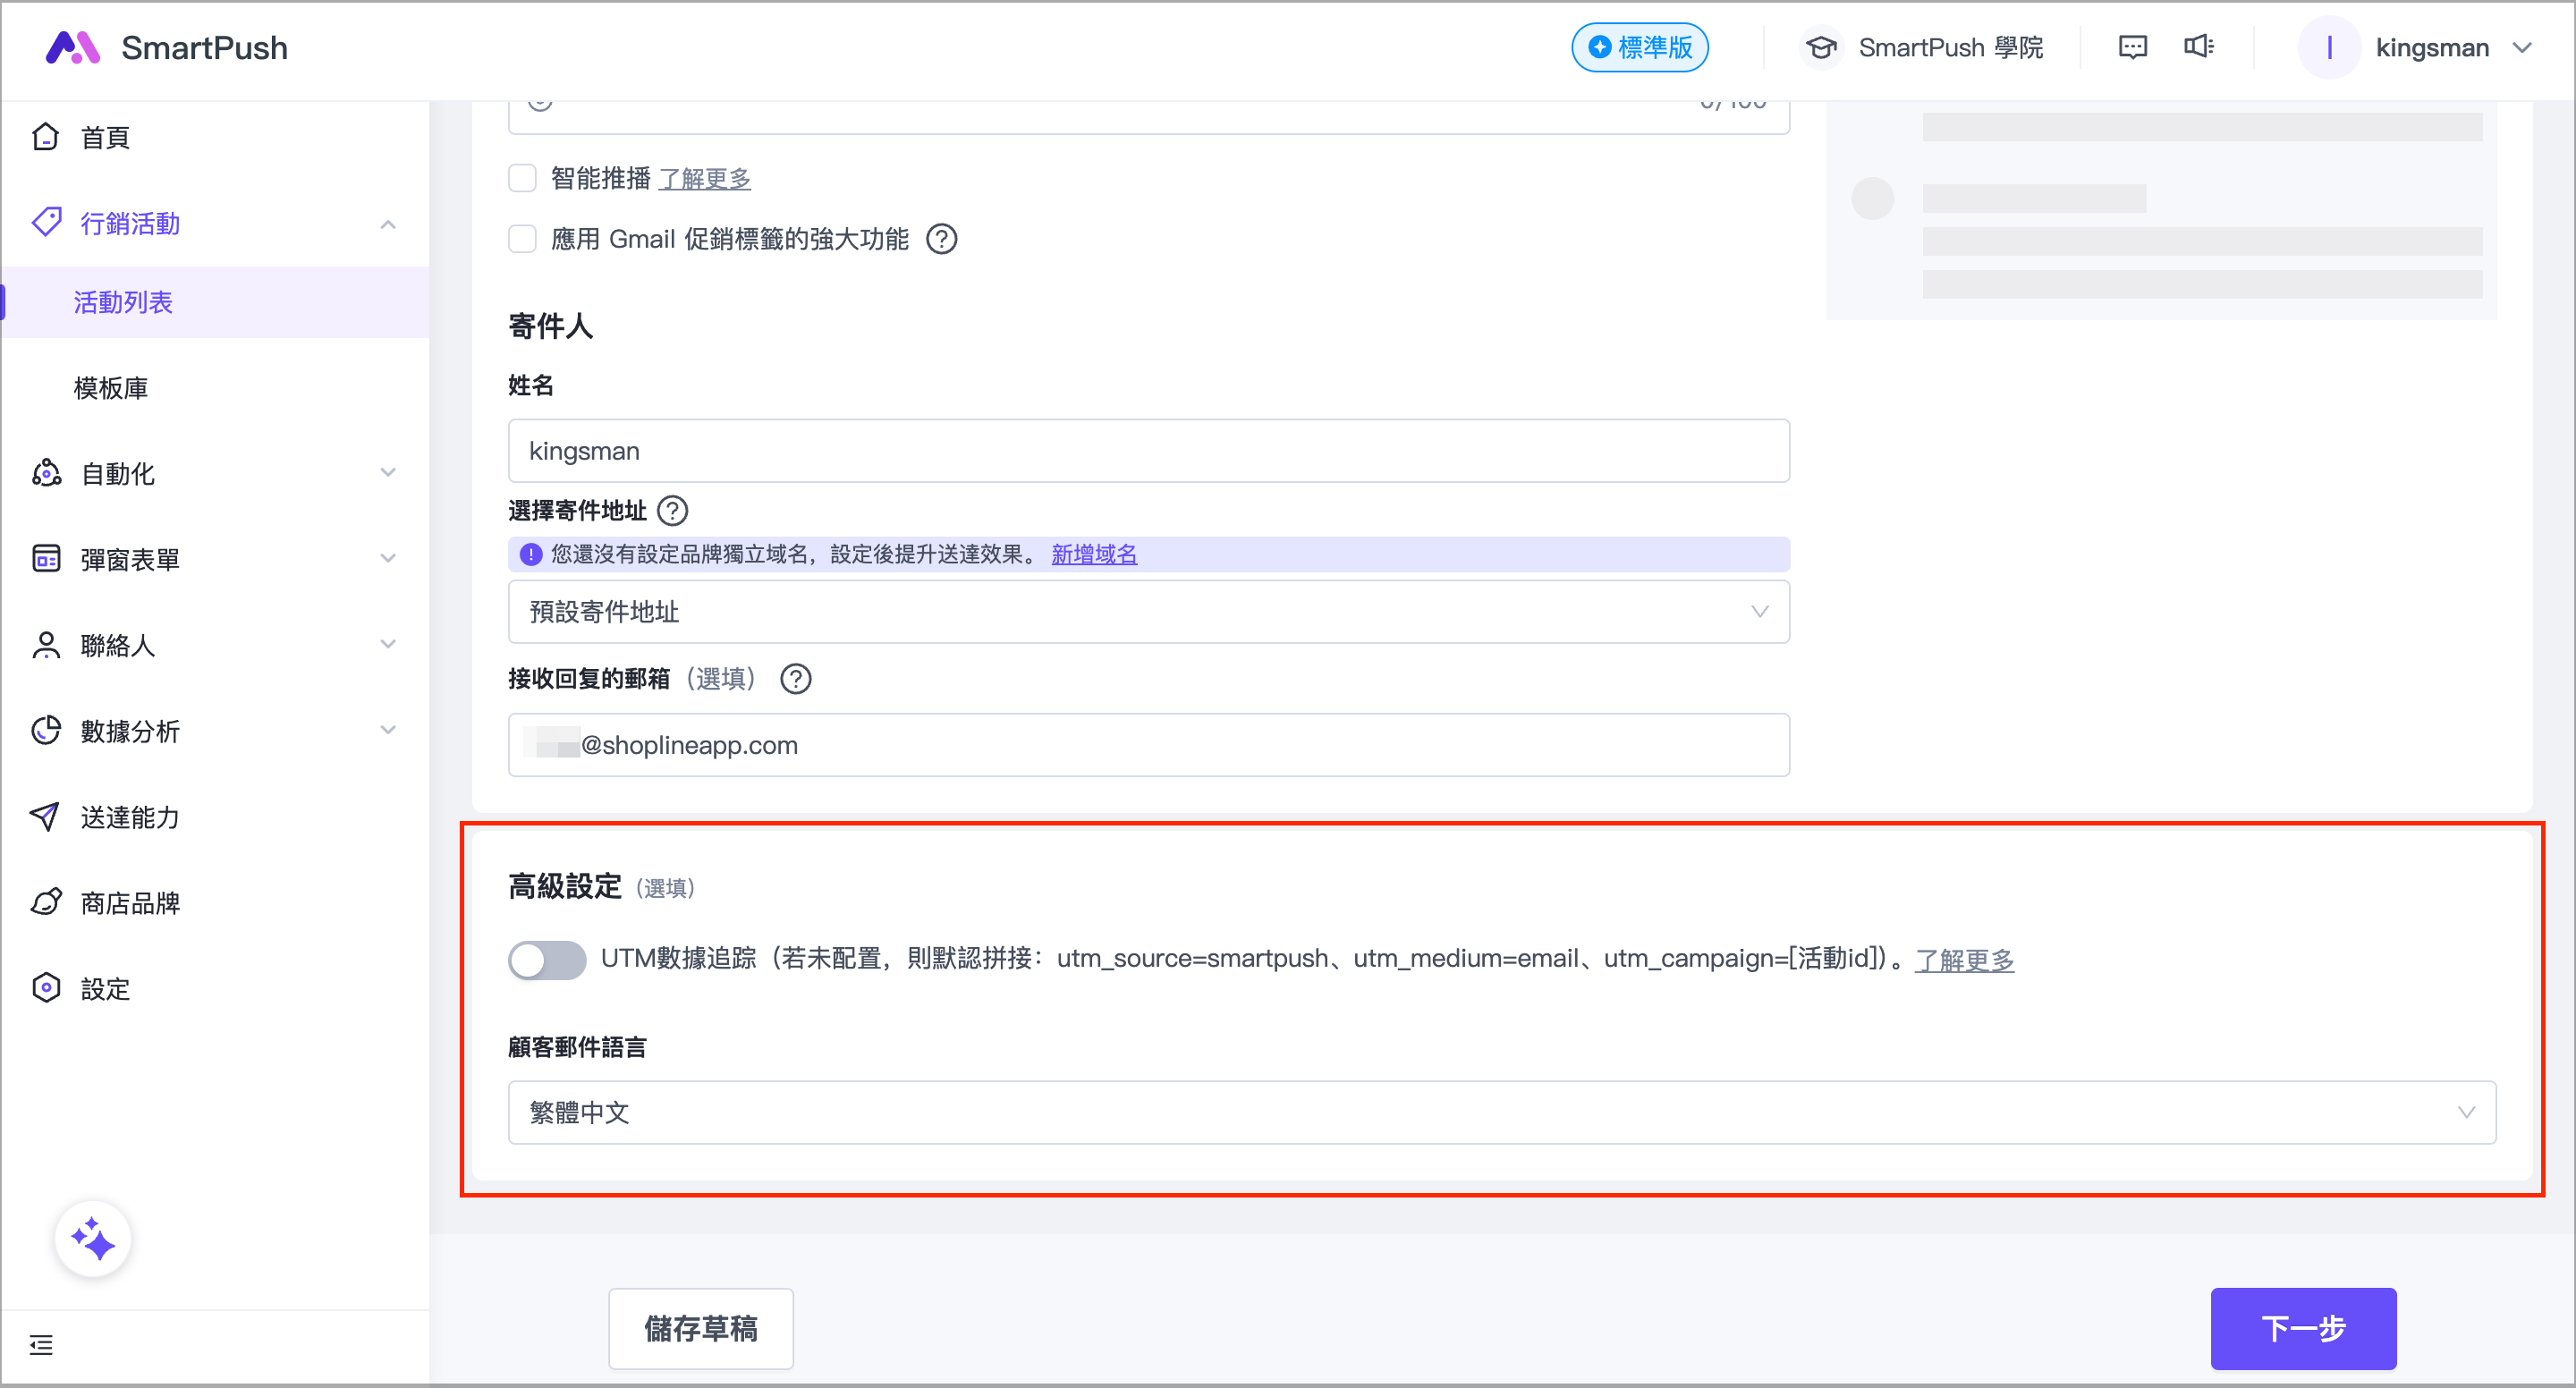Viewport: 2576px width, 1388px height.
Task: Click the reply-to email input field
Action: 1149,745
